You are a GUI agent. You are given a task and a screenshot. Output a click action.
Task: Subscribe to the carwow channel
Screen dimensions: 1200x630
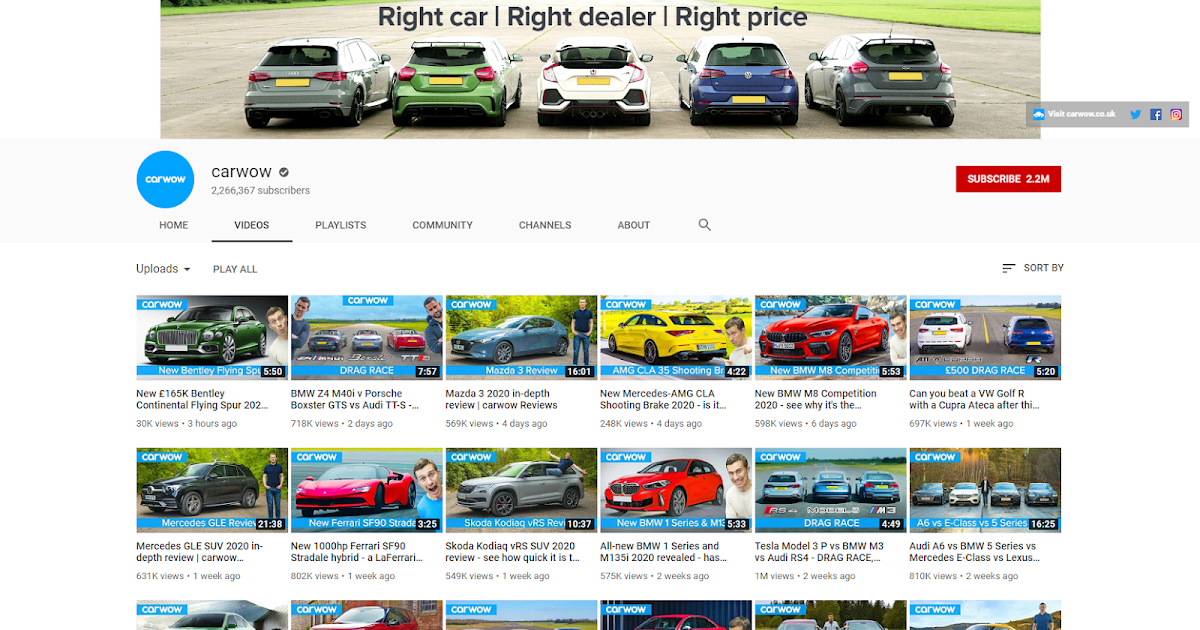pyautogui.click(x=1008, y=179)
